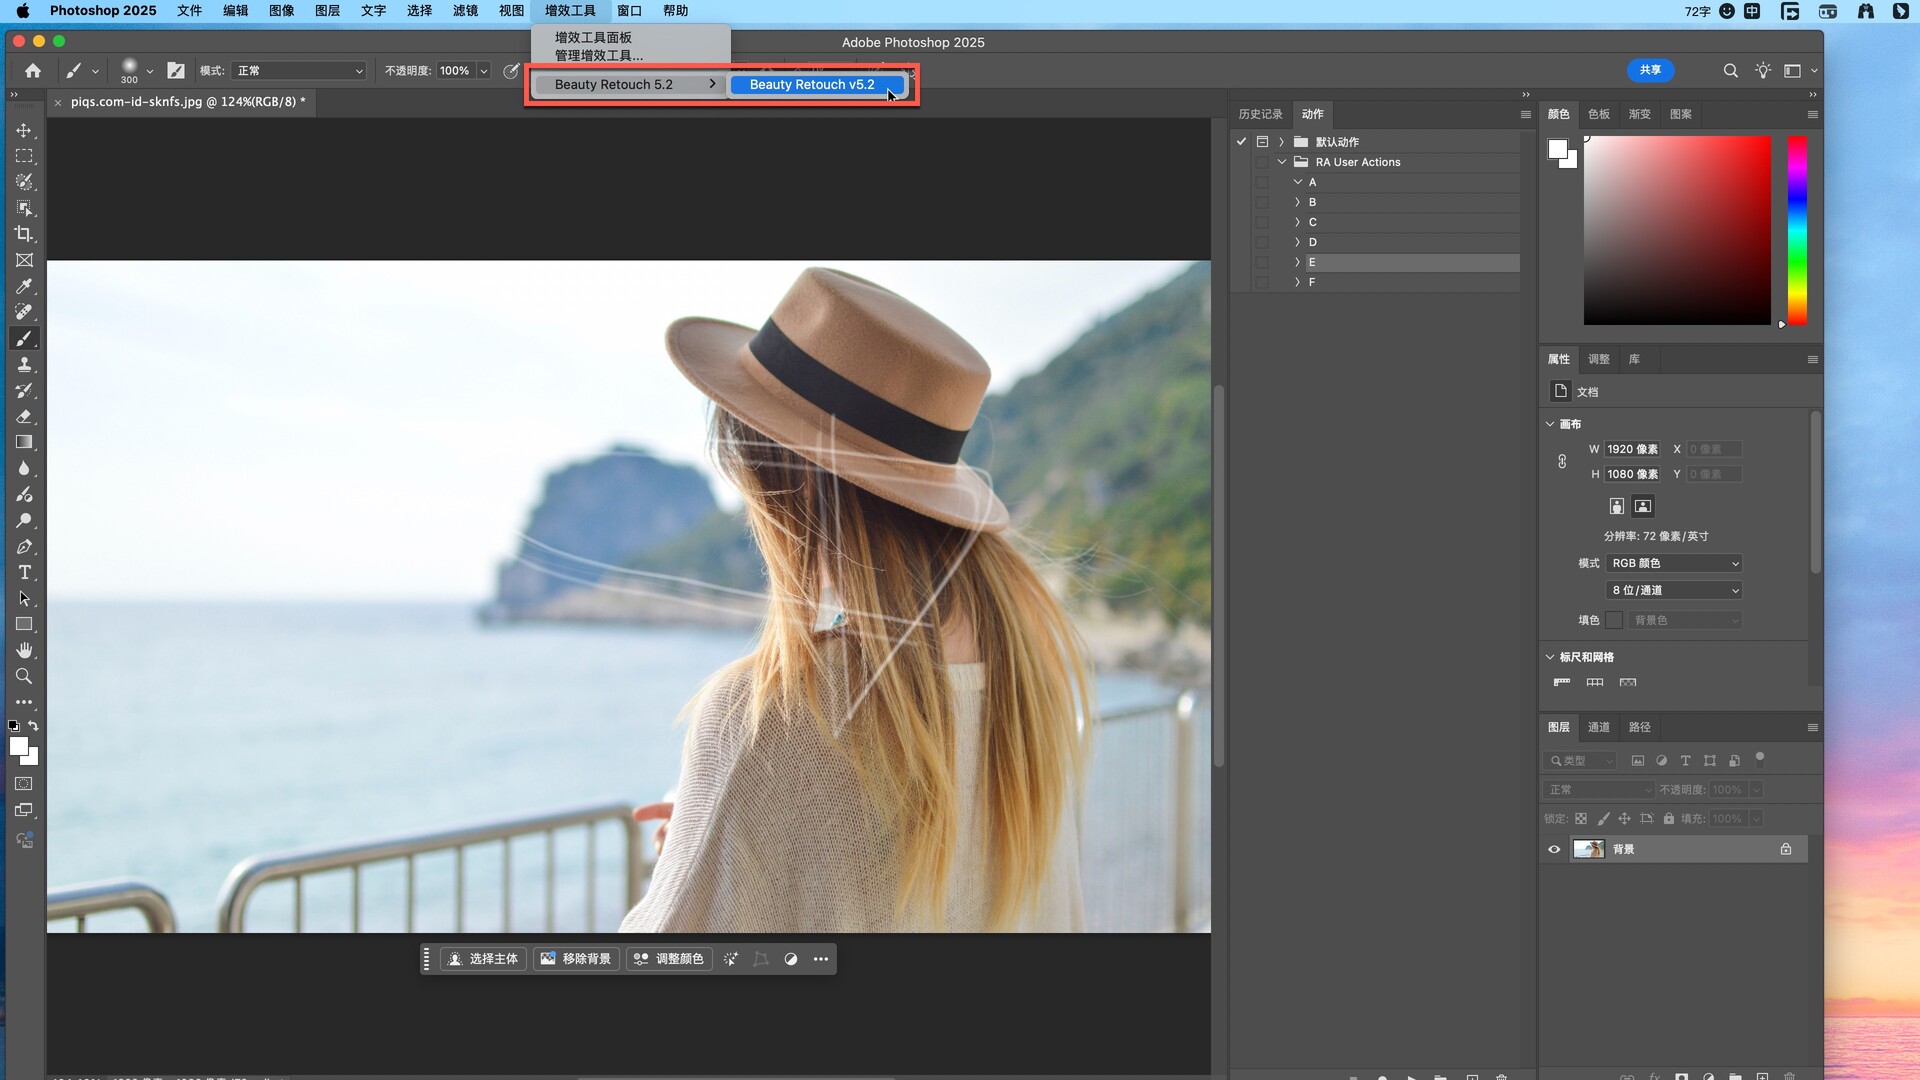The image size is (1920, 1080).
Task: Select the Gradient tool
Action: click(x=24, y=442)
